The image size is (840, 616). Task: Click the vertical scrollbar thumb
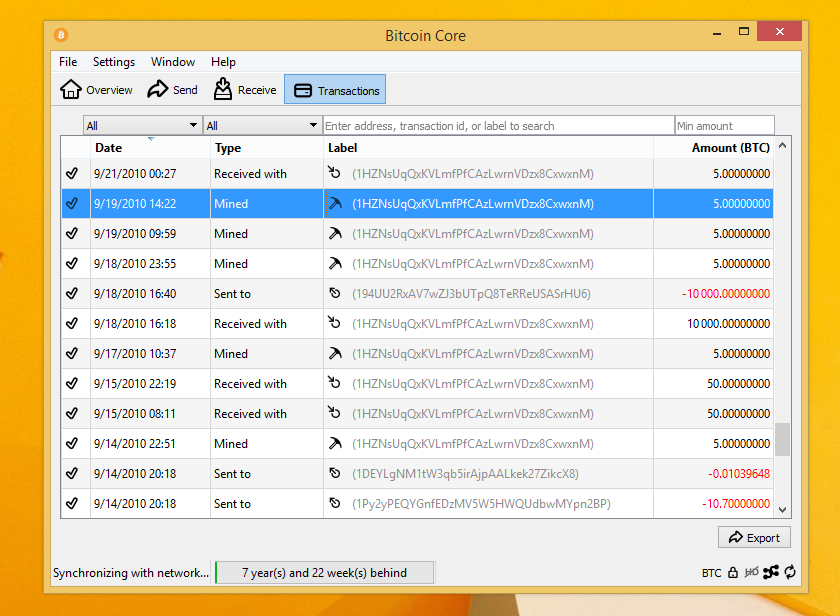(782, 439)
